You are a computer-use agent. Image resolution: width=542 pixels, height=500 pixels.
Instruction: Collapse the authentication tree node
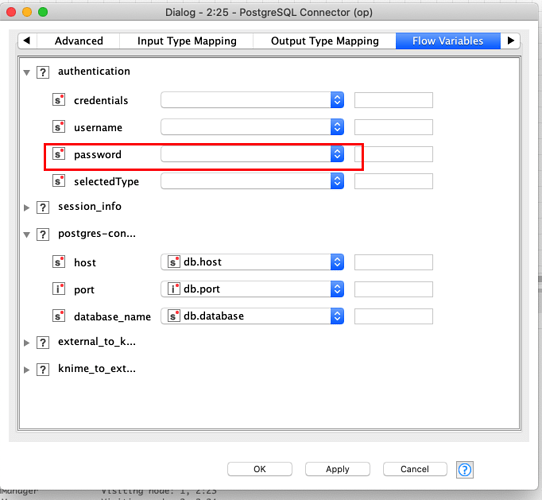(x=27, y=73)
